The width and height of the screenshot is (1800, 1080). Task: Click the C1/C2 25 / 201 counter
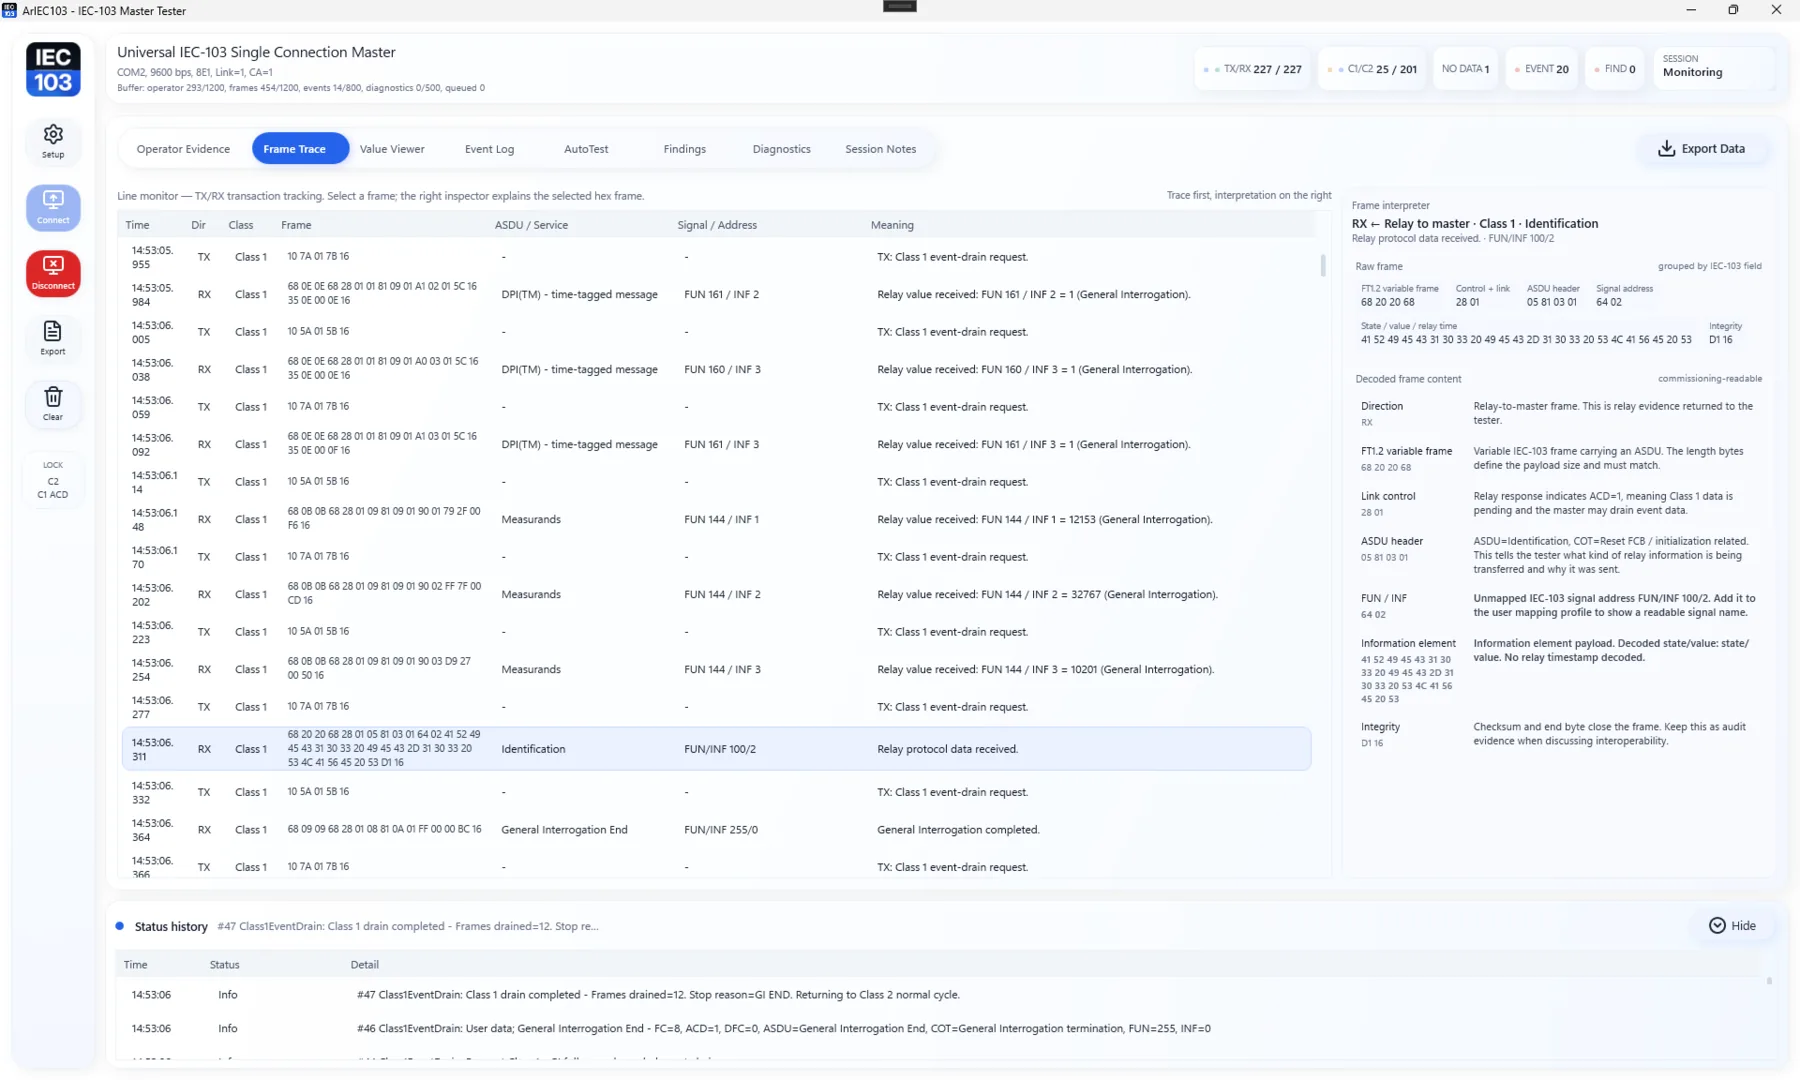[1371, 69]
